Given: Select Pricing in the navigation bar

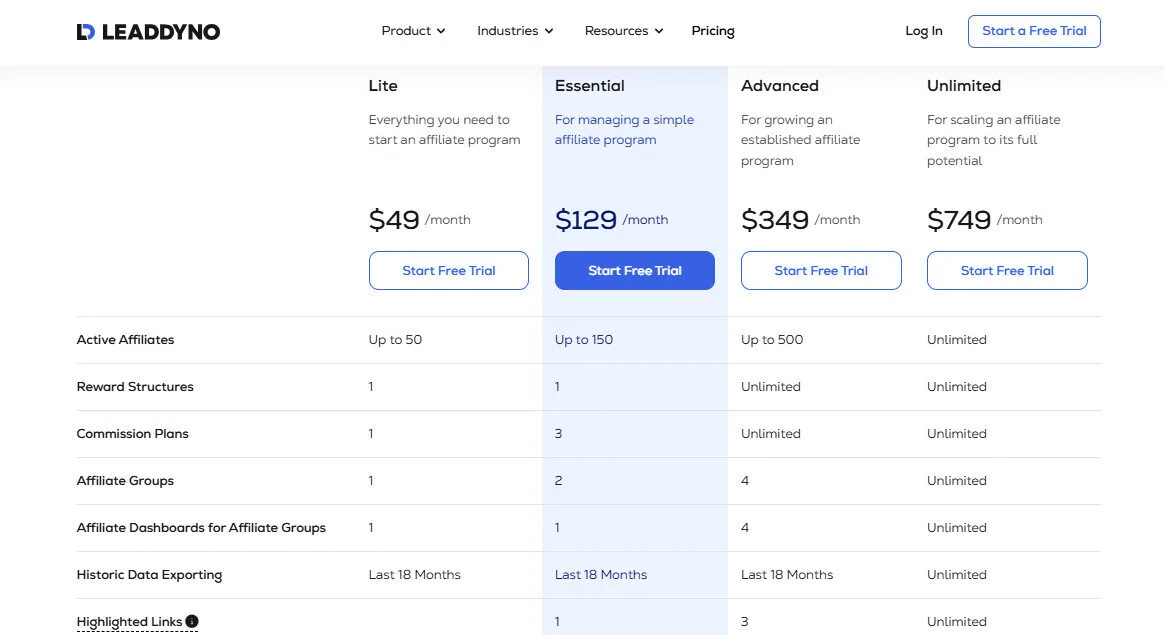Looking at the screenshot, I should (712, 31).
